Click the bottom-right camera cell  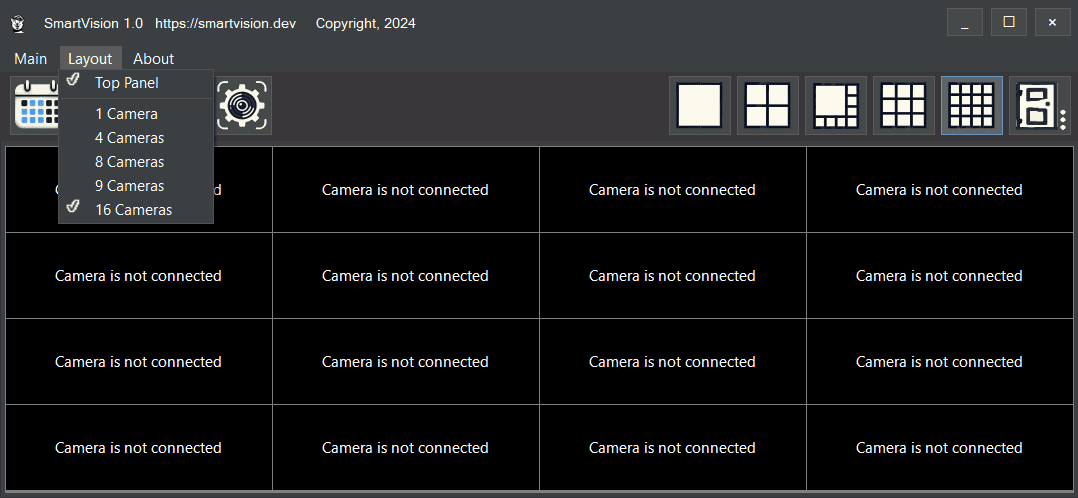(939, 447)
